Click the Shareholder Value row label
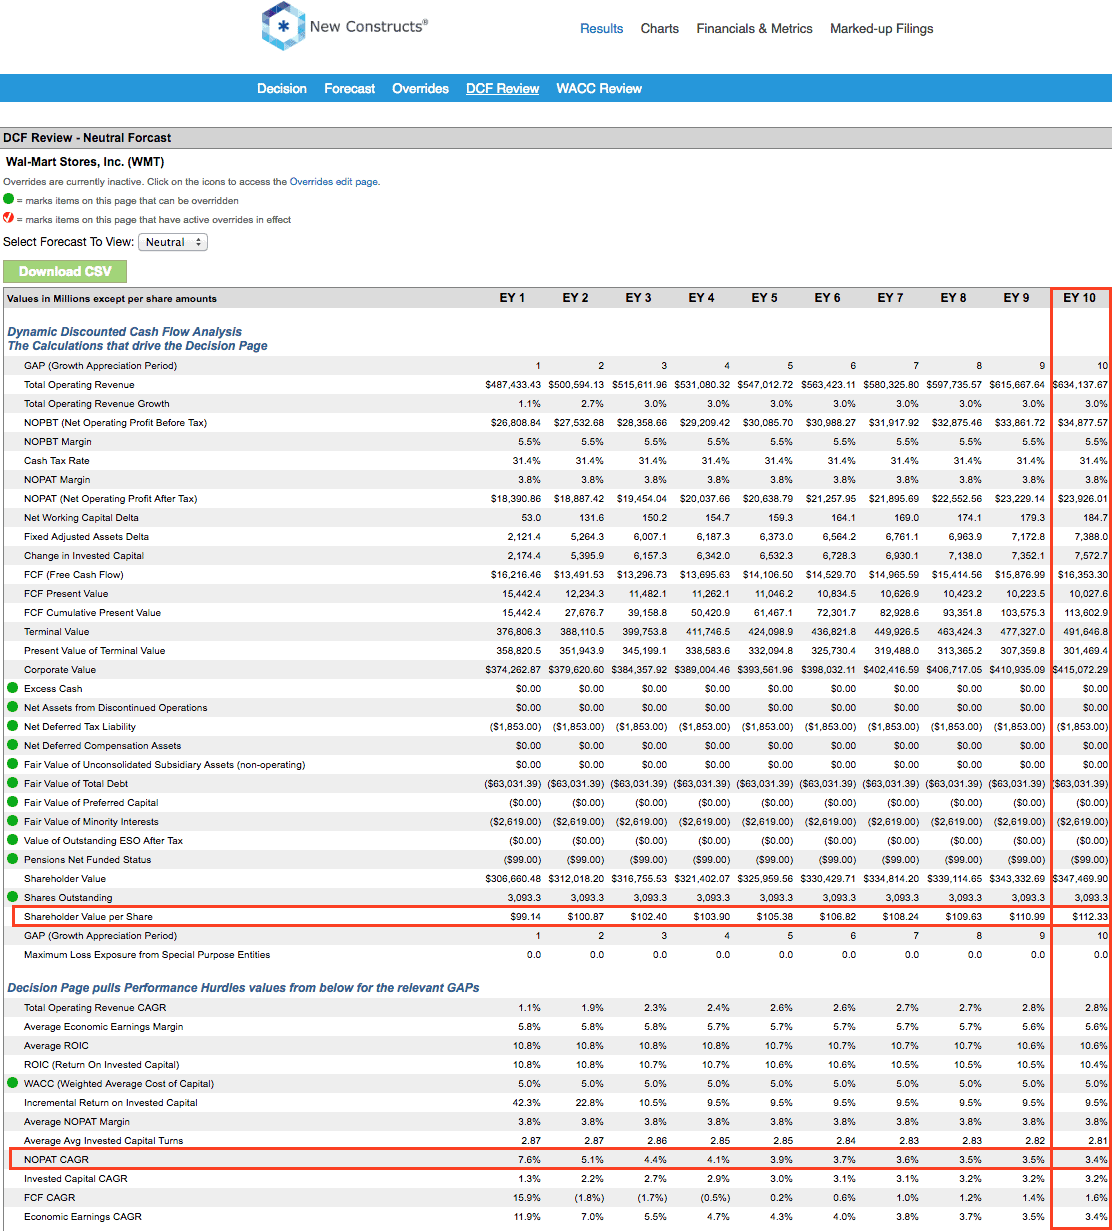This screenshot has width=1112, height=1231. (x=65, y=878)
